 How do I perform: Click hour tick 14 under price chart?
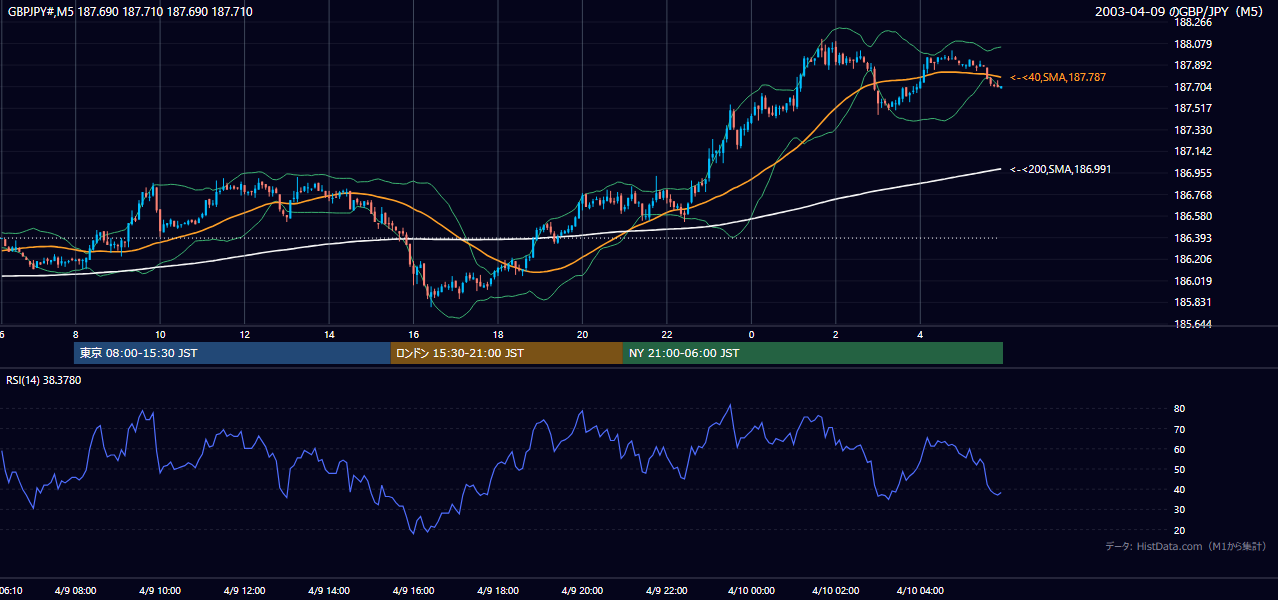point(329,335)
